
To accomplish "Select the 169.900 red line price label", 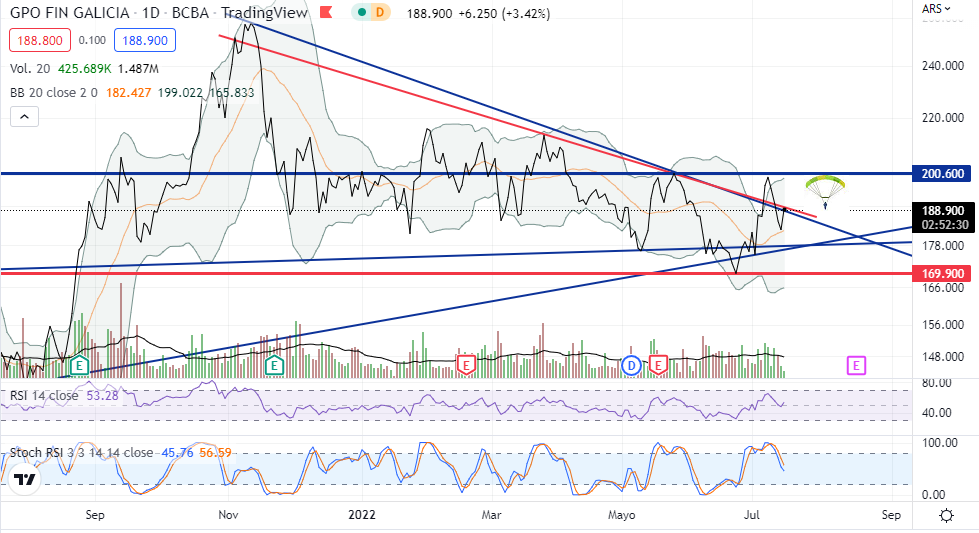I will pyautogui.click(x=943, y=273).
